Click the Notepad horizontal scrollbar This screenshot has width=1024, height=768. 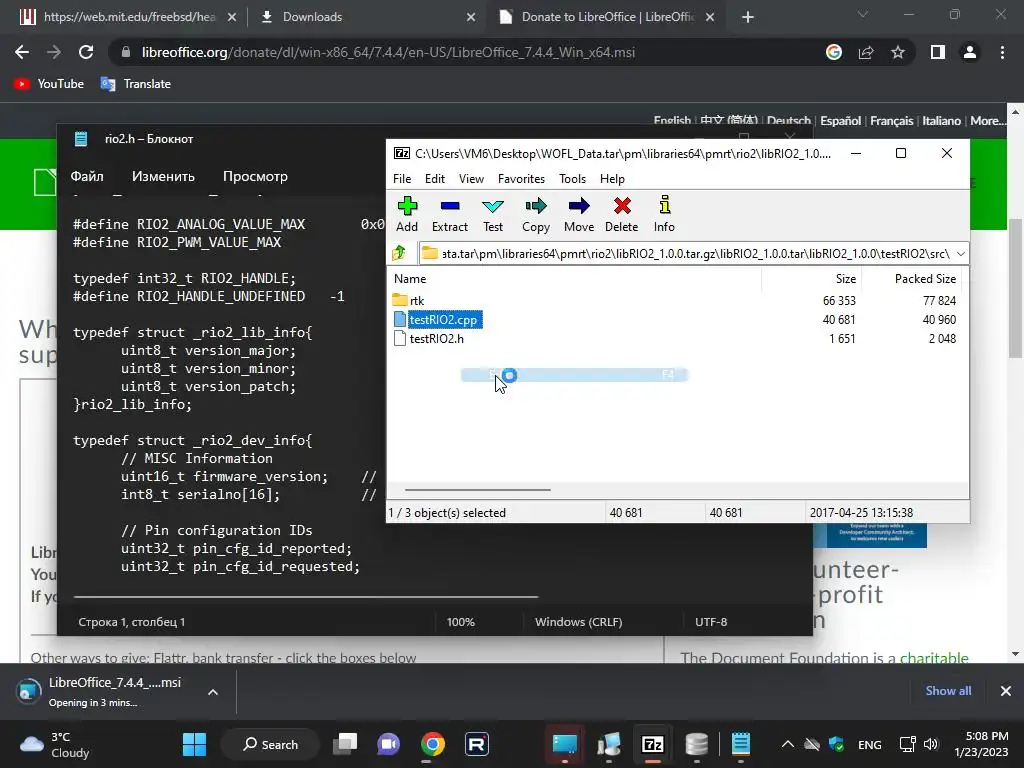point(306,596)
